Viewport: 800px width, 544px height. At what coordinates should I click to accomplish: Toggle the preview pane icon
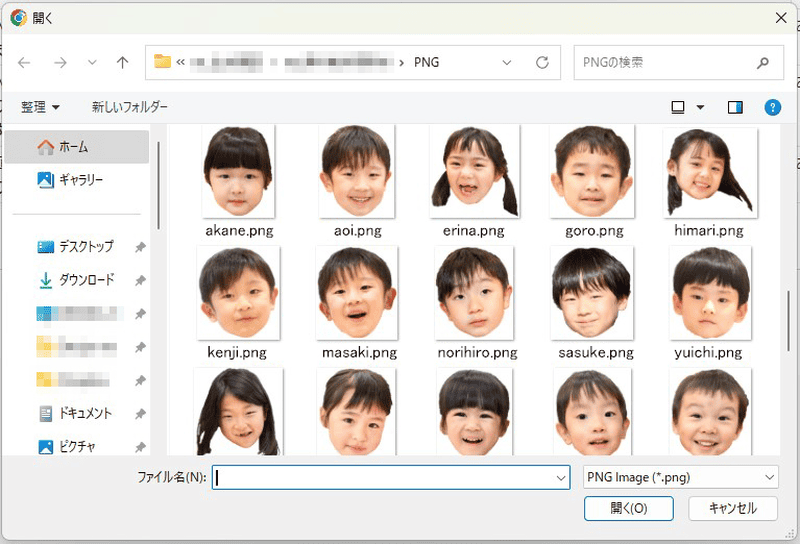point(735,107)
